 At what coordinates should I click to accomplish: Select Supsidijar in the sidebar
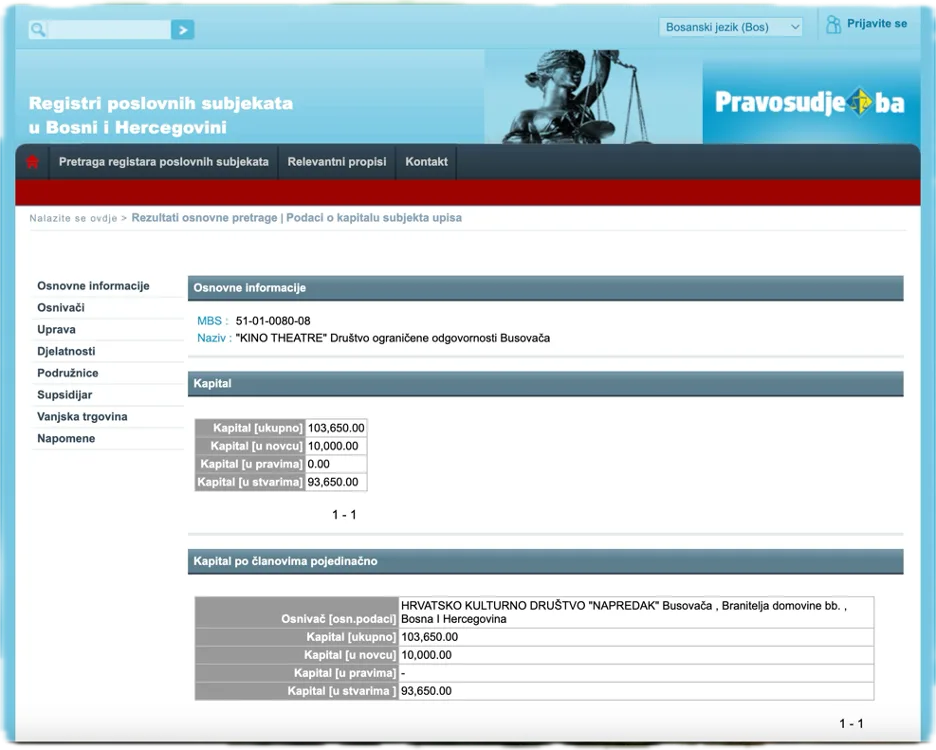[65, 395]
